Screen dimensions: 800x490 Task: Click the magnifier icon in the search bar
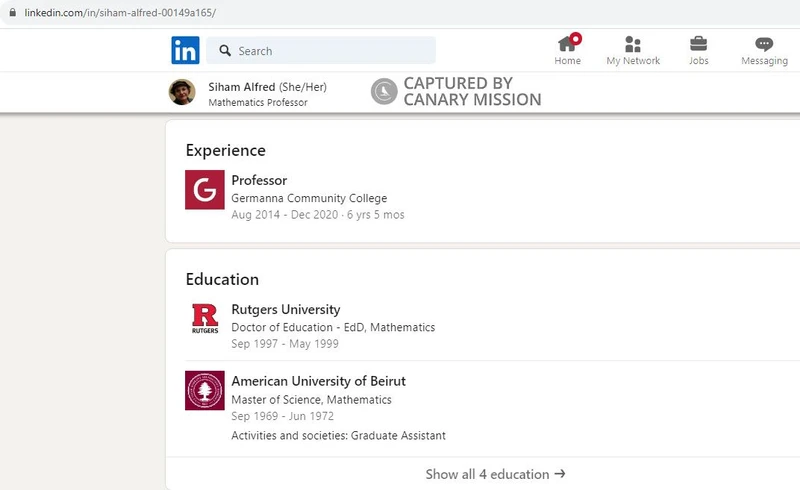click(225, 51)
